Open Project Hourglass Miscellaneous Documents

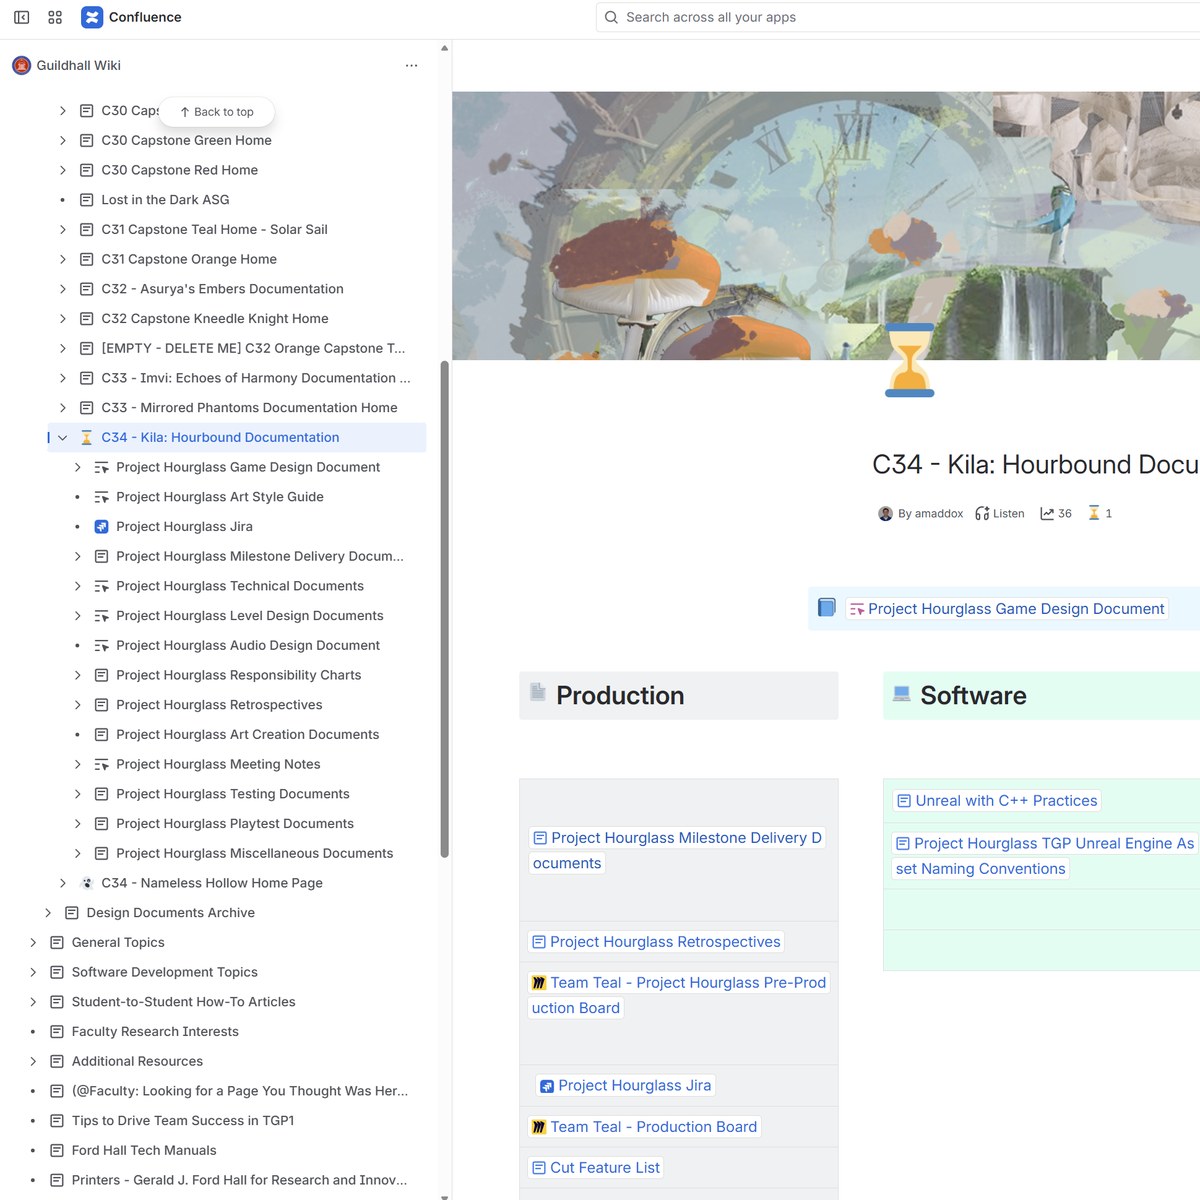(x=254, y=854)
